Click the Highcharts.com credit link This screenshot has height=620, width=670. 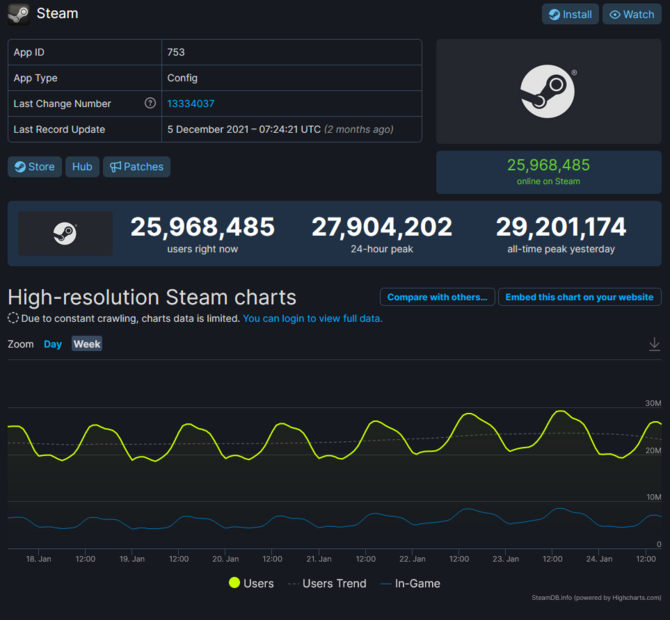[596, 597]
